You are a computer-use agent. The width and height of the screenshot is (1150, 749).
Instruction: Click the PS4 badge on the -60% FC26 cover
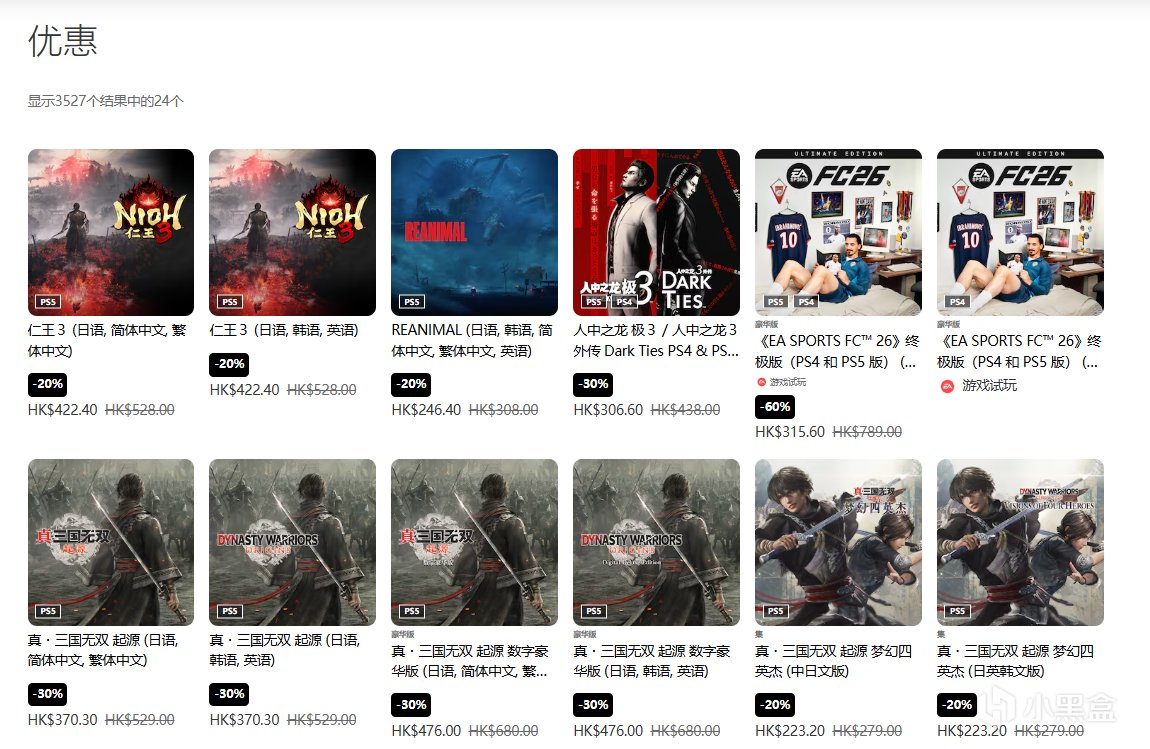[x=806, y=302]
